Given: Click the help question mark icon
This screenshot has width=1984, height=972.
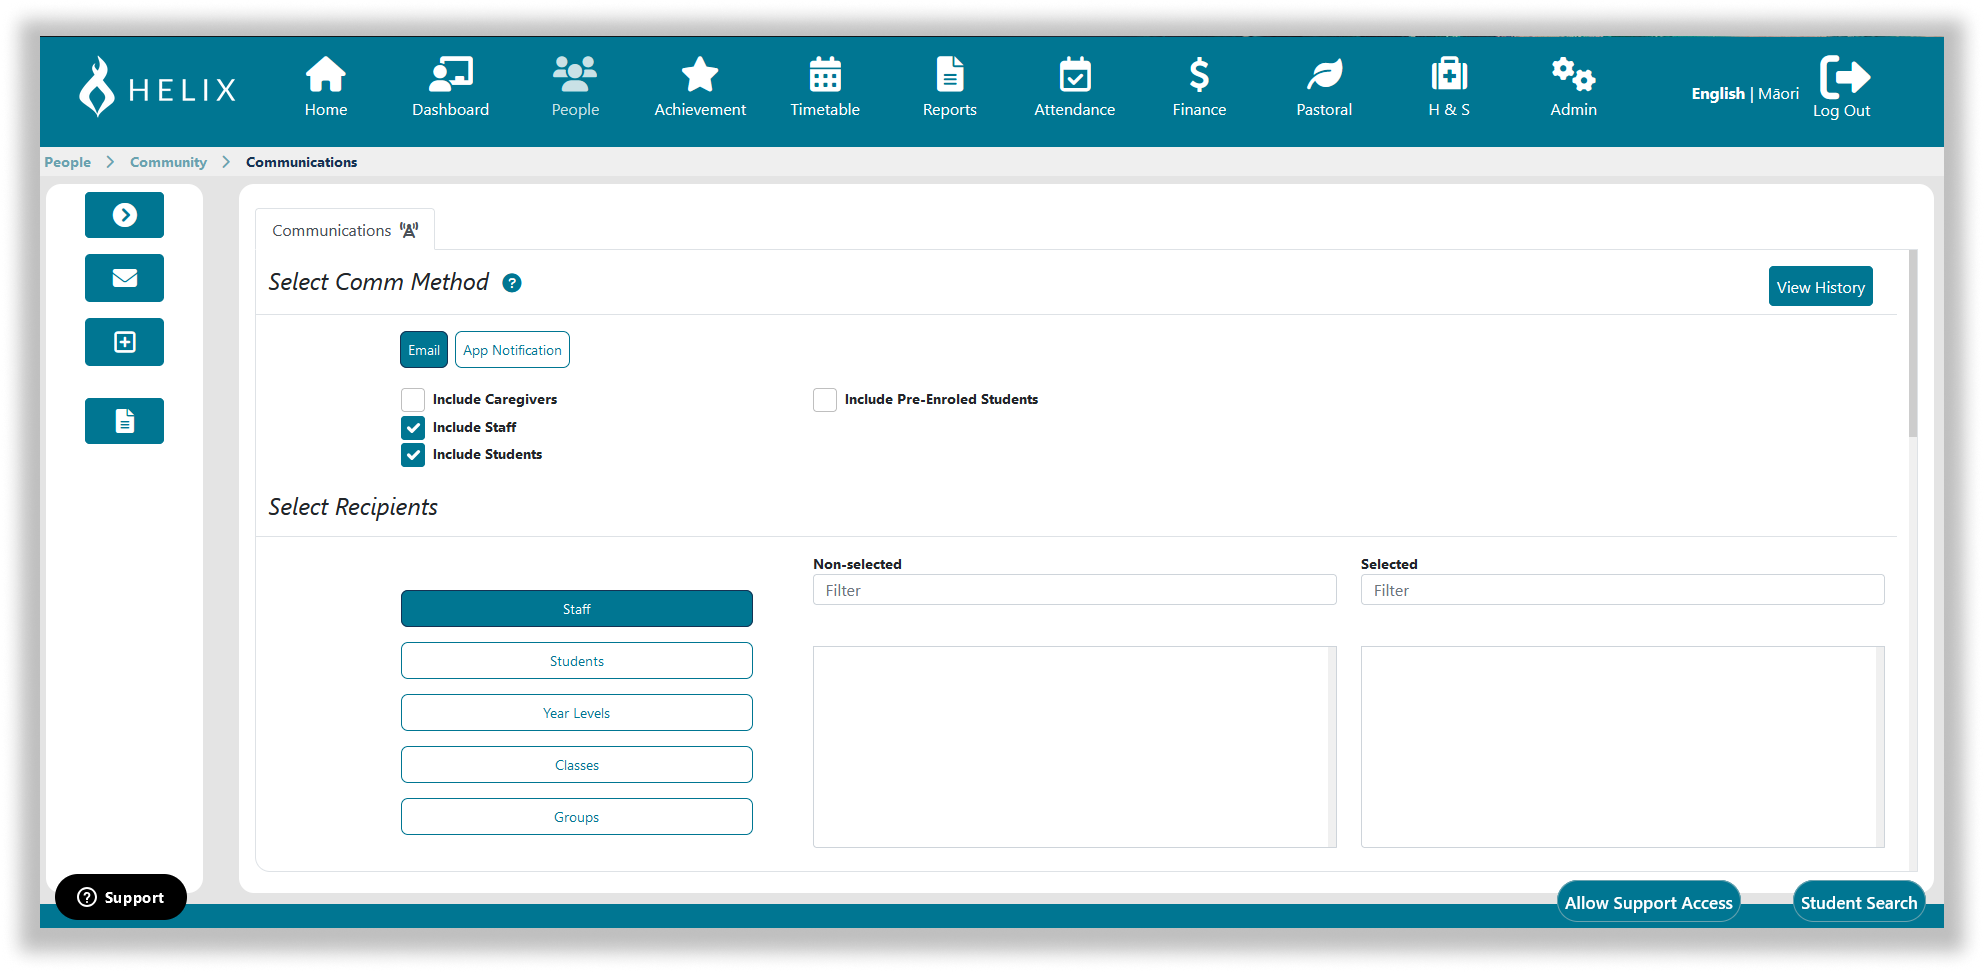Looking at the screenshot, I should click(x=512, y=283).
